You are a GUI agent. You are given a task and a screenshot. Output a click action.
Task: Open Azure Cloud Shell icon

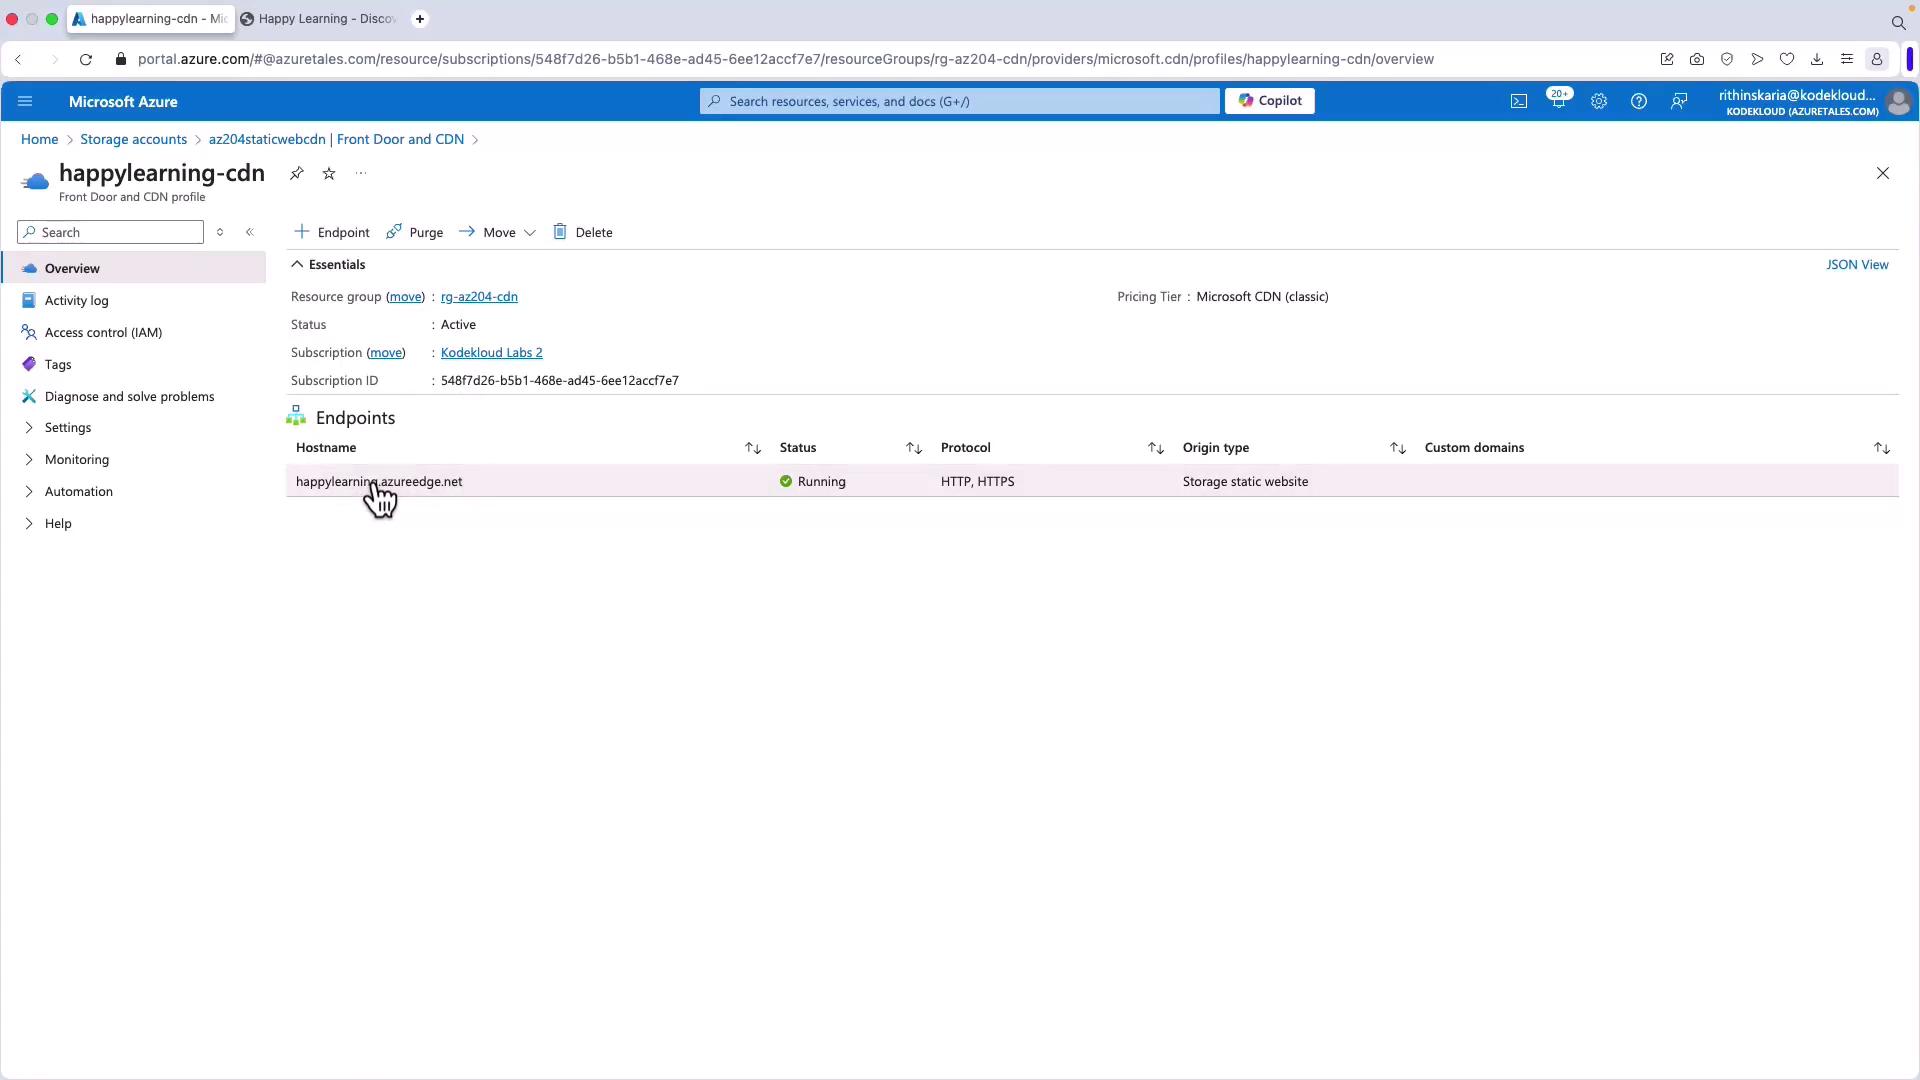coord(1518,101)
